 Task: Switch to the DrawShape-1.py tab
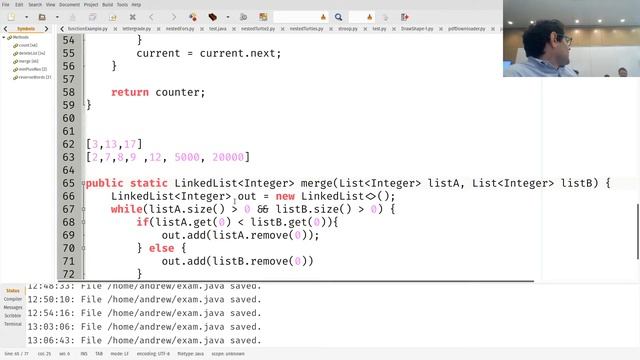click(x=417, y=29)
